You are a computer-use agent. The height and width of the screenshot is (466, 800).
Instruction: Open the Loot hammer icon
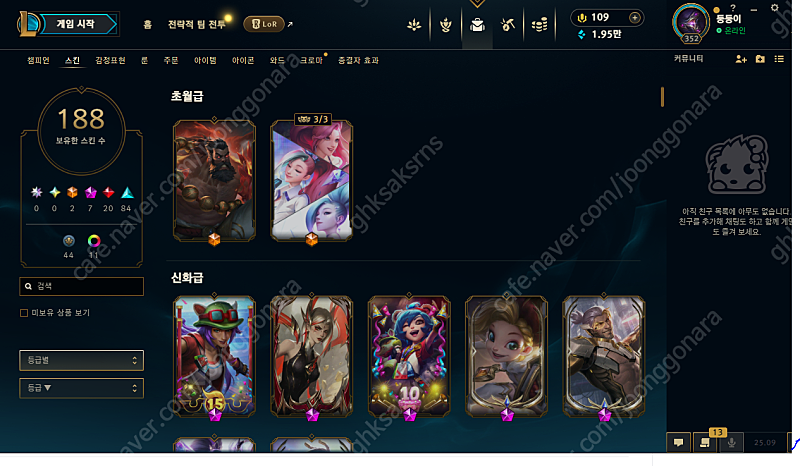click(x=508, y=24)
